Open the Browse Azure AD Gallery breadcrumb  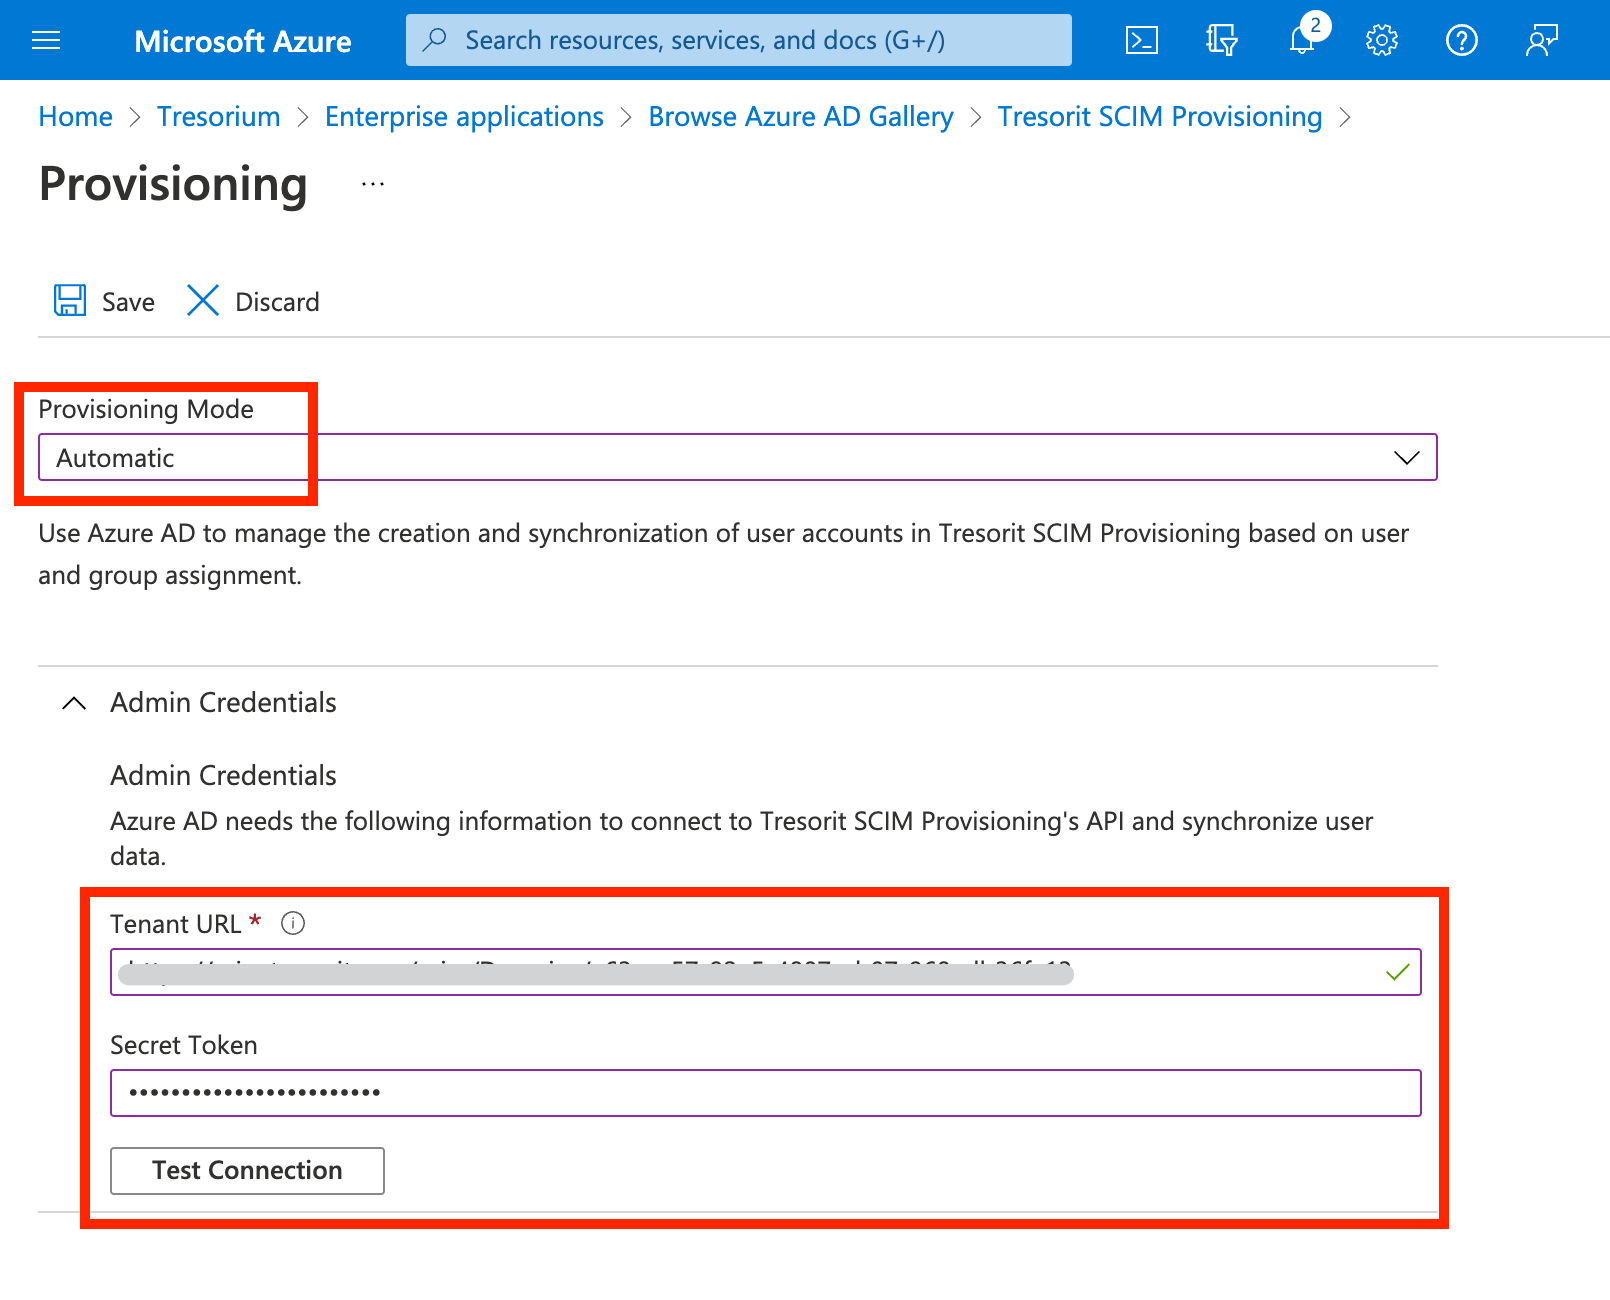801,116
